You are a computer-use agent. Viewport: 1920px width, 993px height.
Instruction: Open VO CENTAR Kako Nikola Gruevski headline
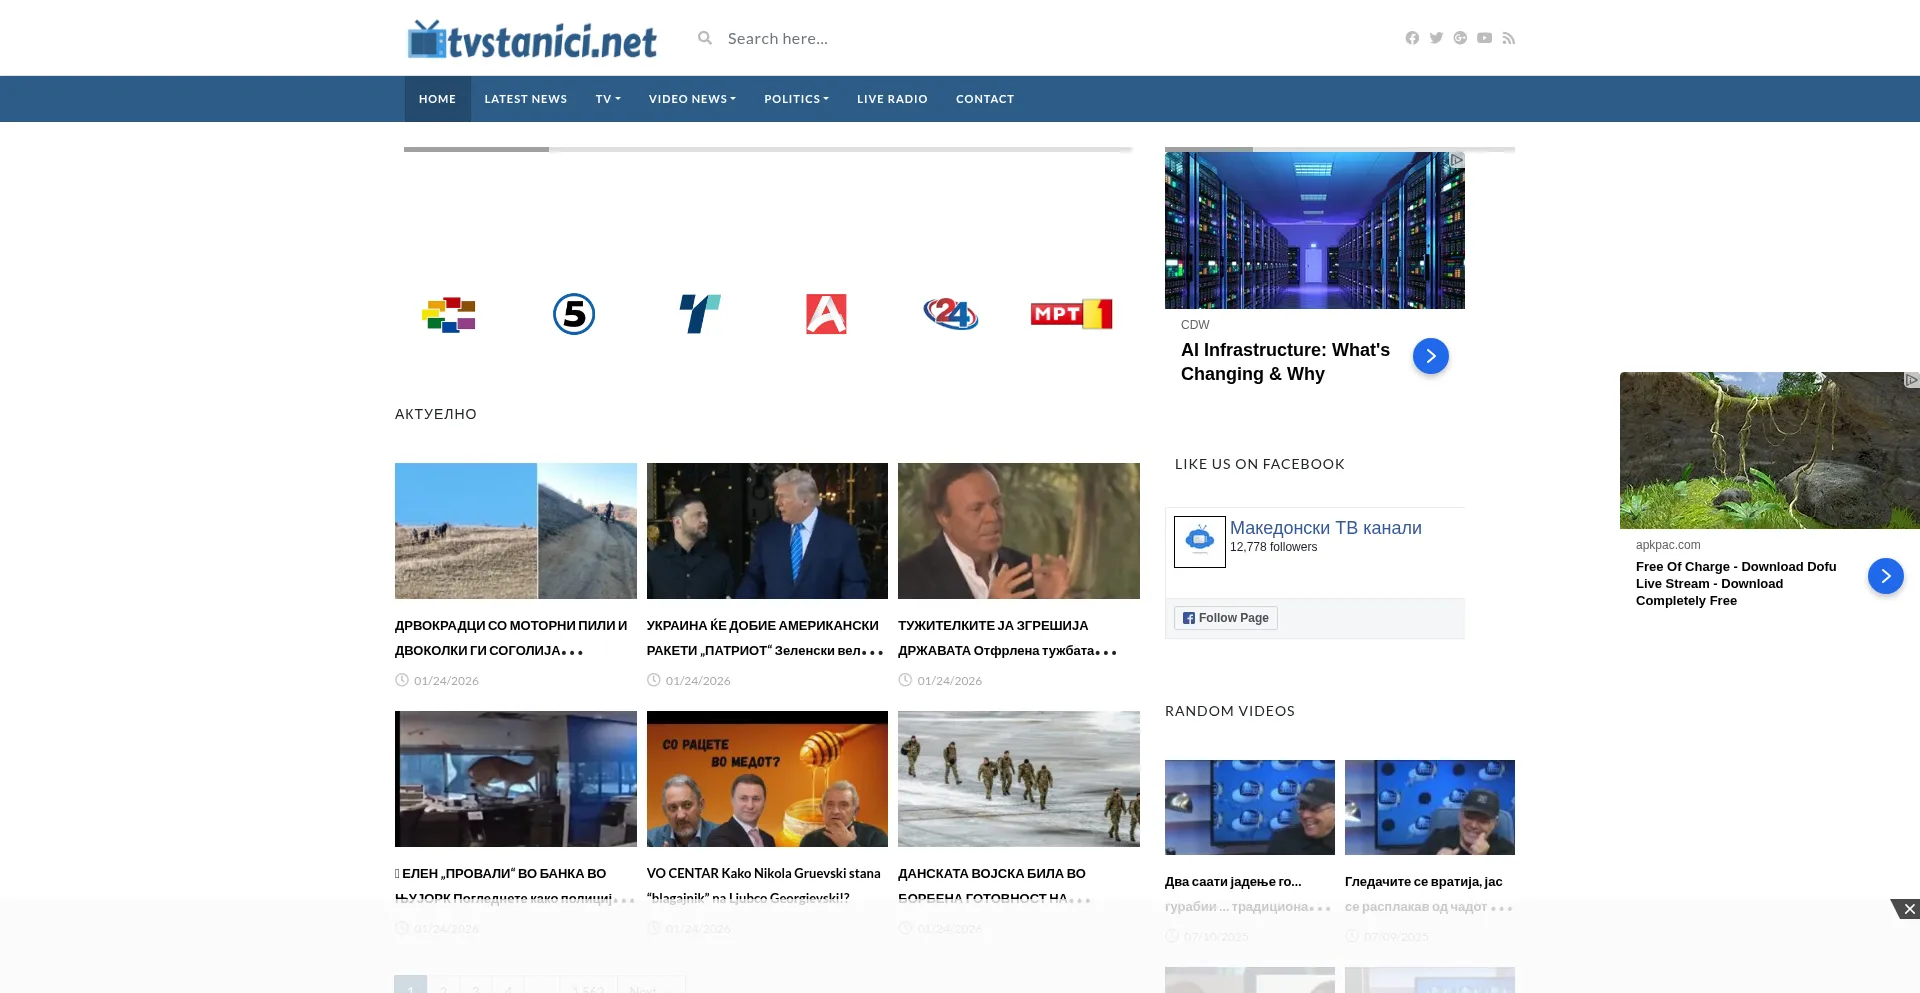tap(764, 886)
